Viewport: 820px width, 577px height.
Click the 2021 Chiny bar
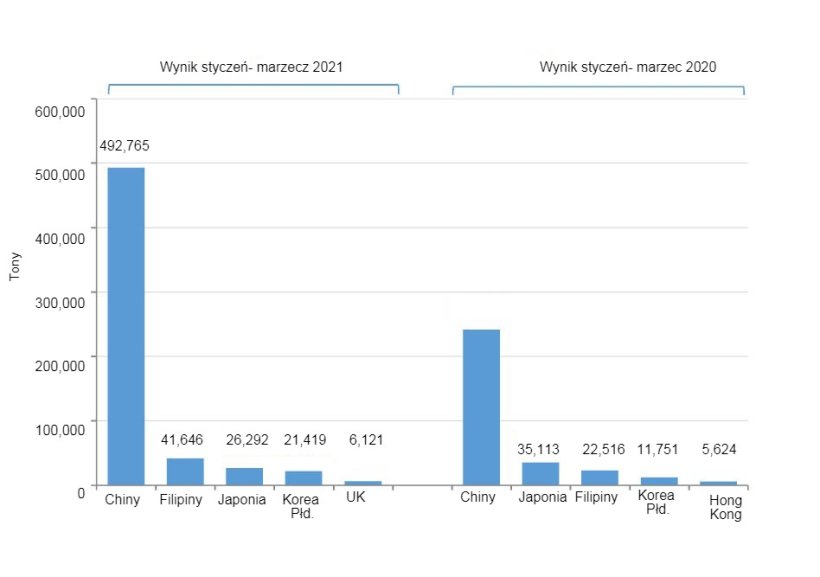[x=126, y=326]
